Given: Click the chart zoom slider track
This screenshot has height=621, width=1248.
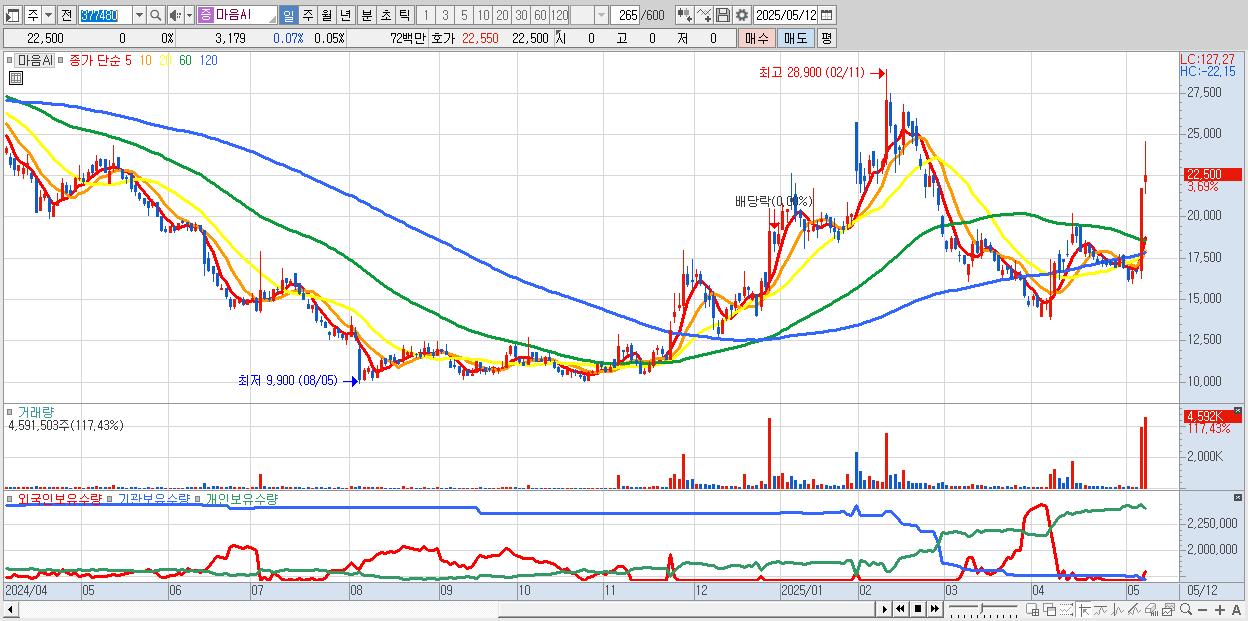Looking at the screenshot, I should coord(983,609).
